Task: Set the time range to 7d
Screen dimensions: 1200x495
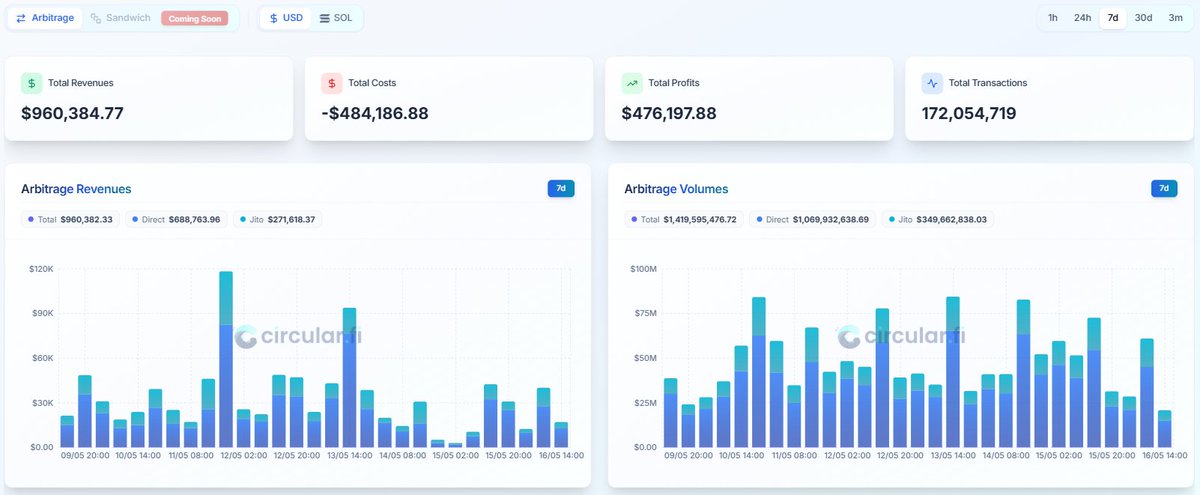Action: click(x=1113, y=18)
